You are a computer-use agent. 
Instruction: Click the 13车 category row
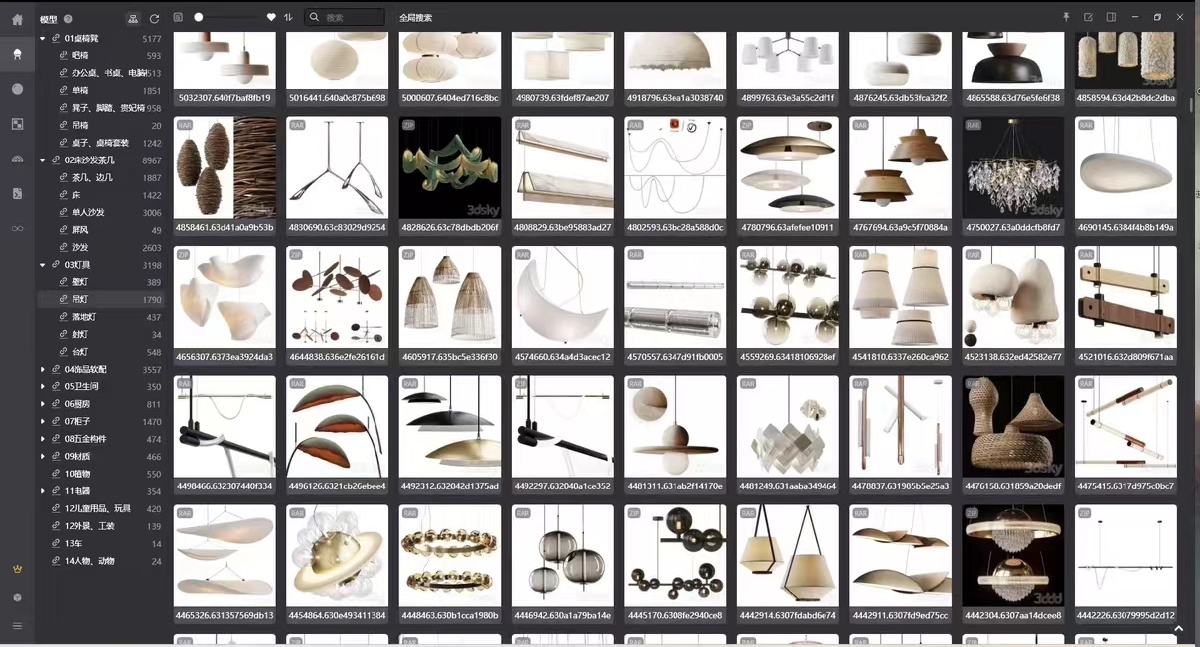(100, 544)
